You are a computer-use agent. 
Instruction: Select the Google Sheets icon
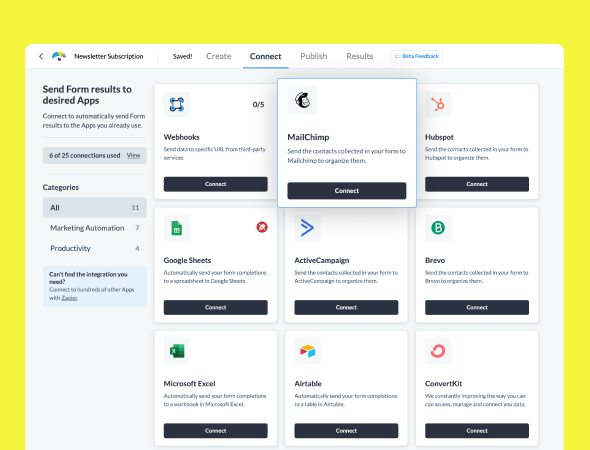coord(176,228)
